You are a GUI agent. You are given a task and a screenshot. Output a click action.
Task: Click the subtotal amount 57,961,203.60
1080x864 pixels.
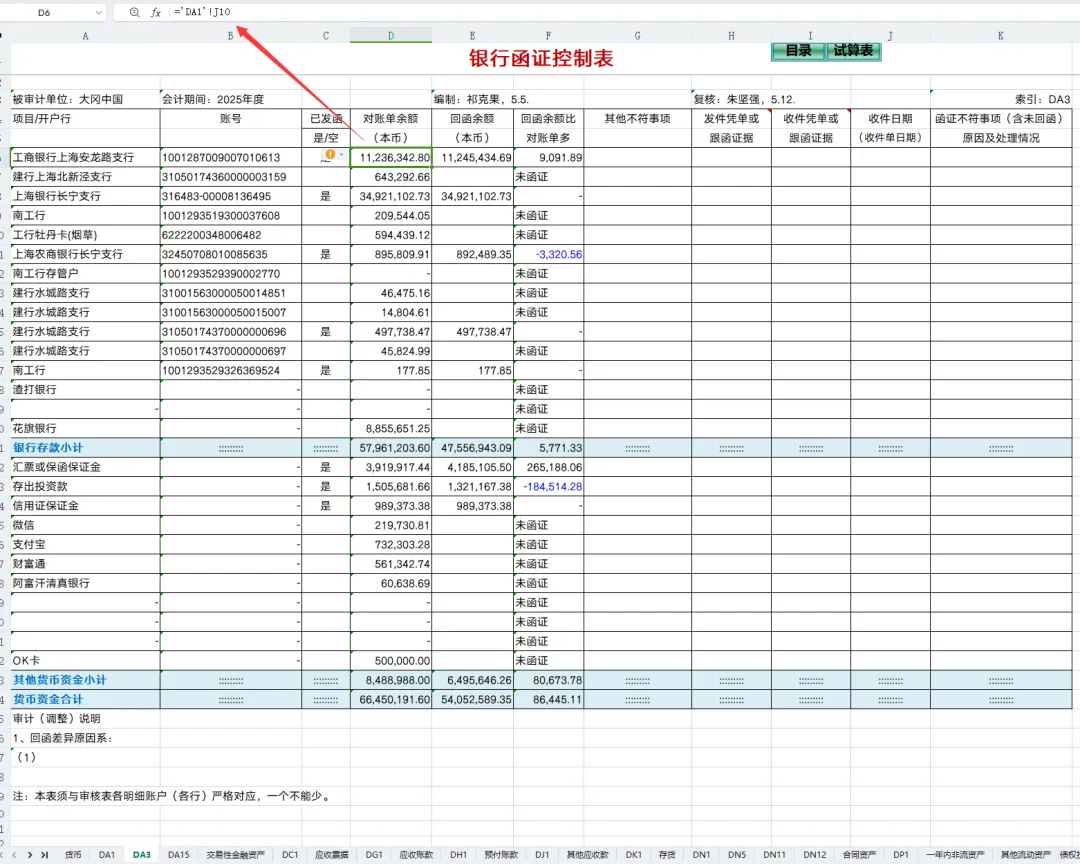[391, 448]
